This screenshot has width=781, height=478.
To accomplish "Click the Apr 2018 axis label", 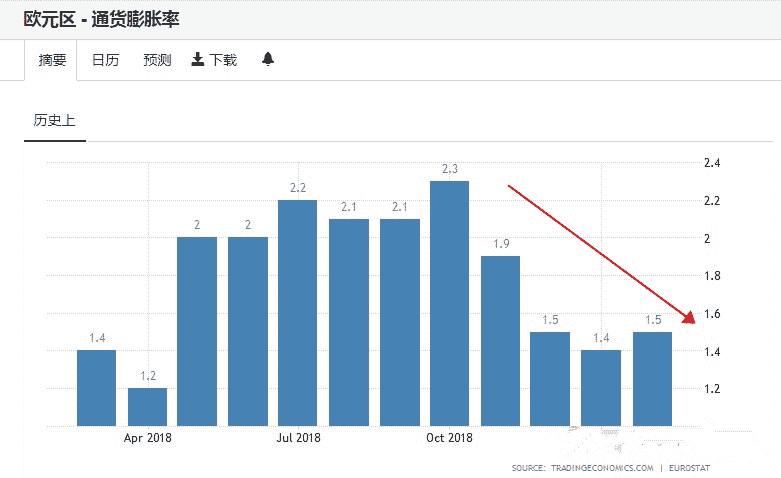I will (147, 438).
